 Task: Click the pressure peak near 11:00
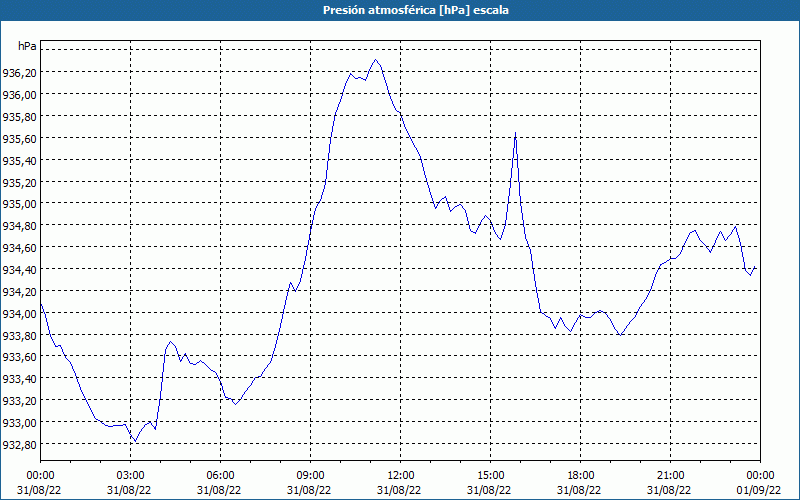pos(376,60)
